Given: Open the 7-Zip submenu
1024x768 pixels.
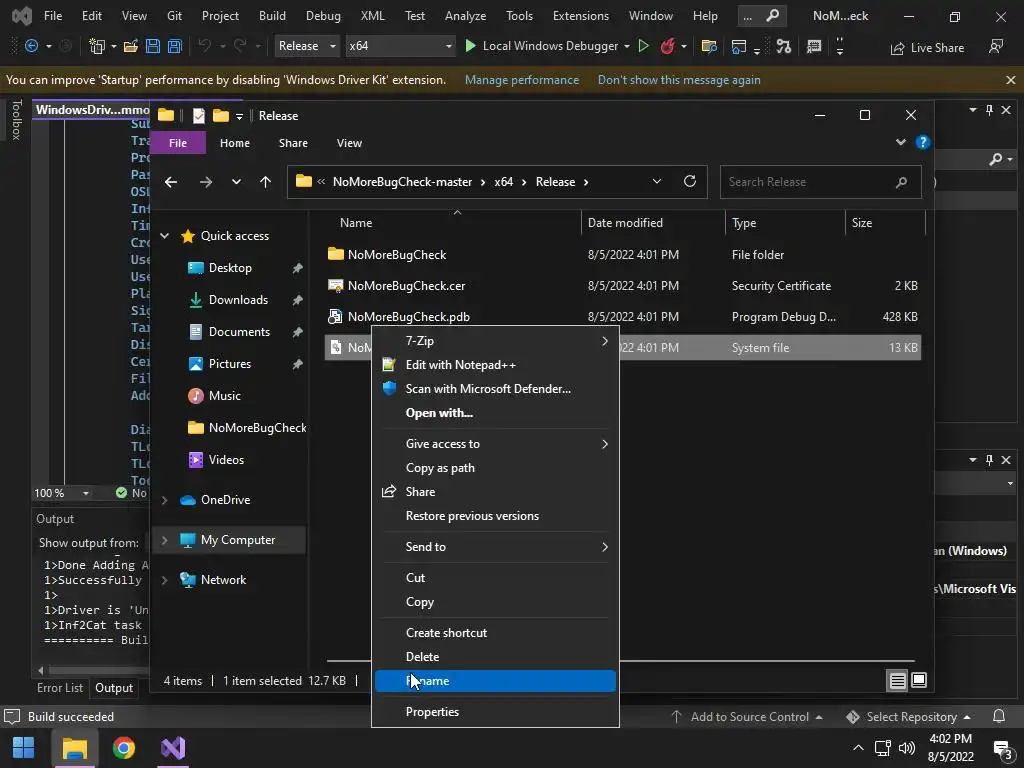Looking at the screenshot, I should click(495, 341).
